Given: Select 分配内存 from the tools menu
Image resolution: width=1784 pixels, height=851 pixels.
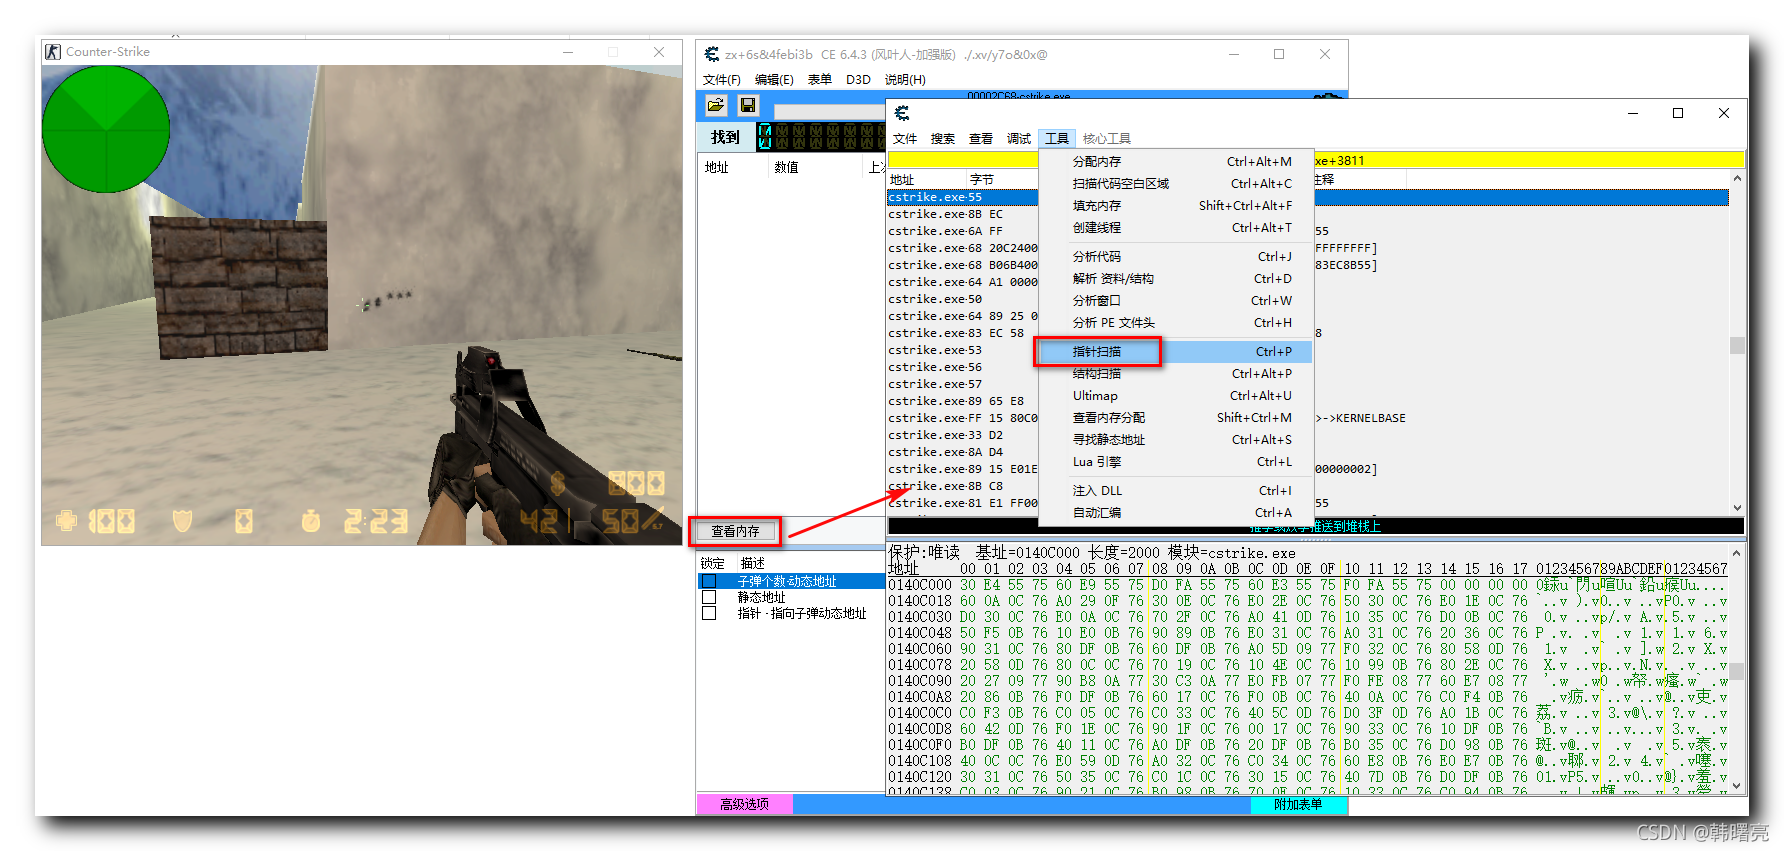Looking at the screenshot, I should coord(1176,161).
